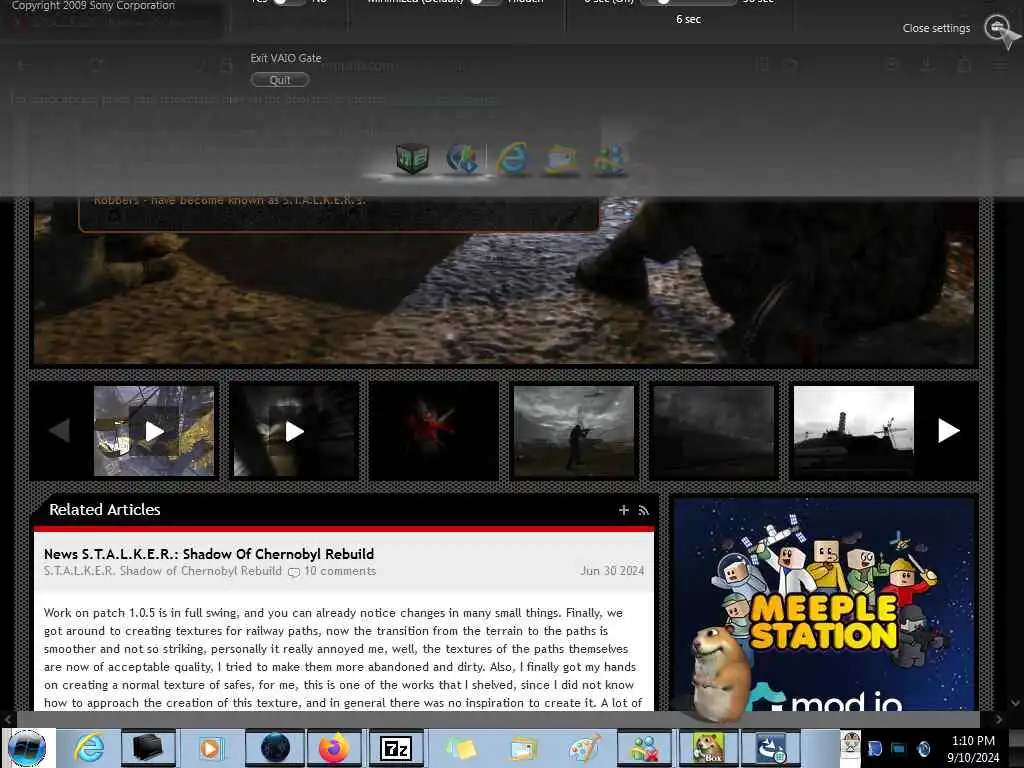This screenshot has width=1024, height=768.
Task: Play the second dark video thumbnail
Action: tap(295, 431)
